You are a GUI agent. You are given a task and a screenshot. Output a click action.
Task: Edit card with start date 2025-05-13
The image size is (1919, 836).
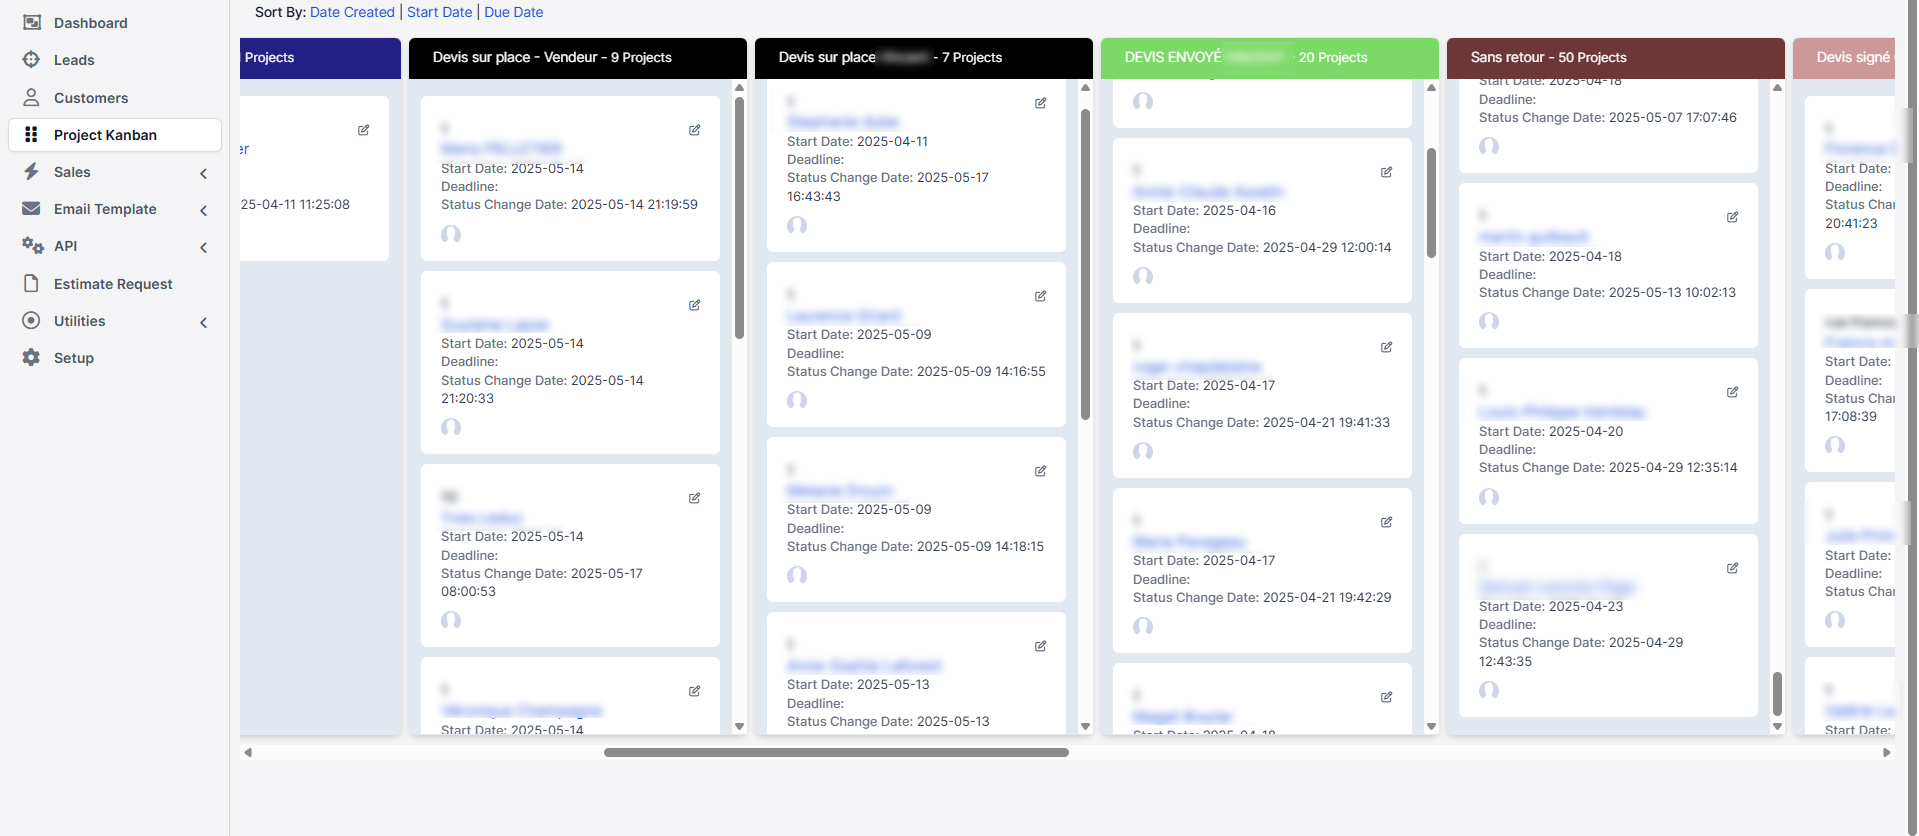1041,646
